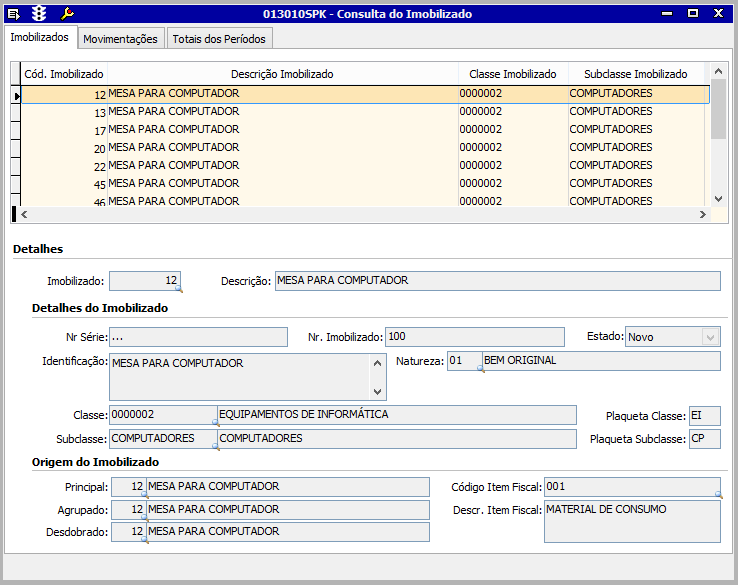This screenshot has width=738, height=585.
Task: Open the Estado dropdown
Action: (710, 337)
